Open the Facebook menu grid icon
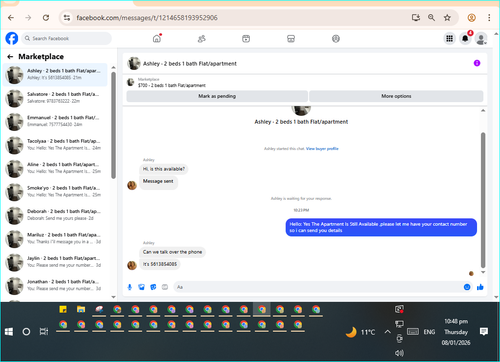This screenshot has height=362, width=500. 449,39
